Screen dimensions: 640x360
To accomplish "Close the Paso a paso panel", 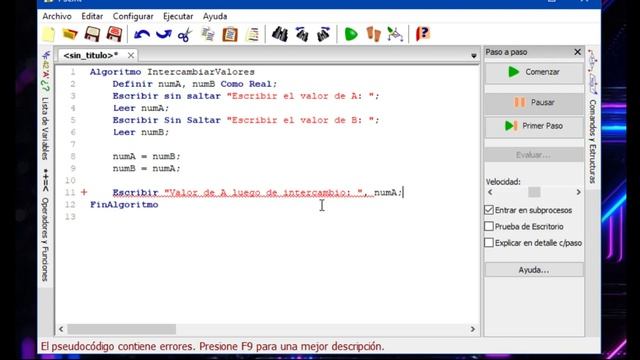I will (x=577, y=52).
